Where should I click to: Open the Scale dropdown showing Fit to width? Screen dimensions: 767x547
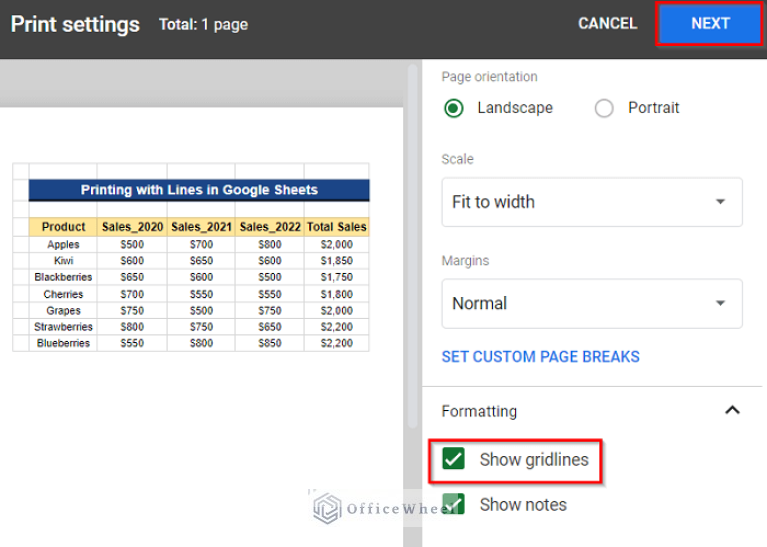coord(591,202)
